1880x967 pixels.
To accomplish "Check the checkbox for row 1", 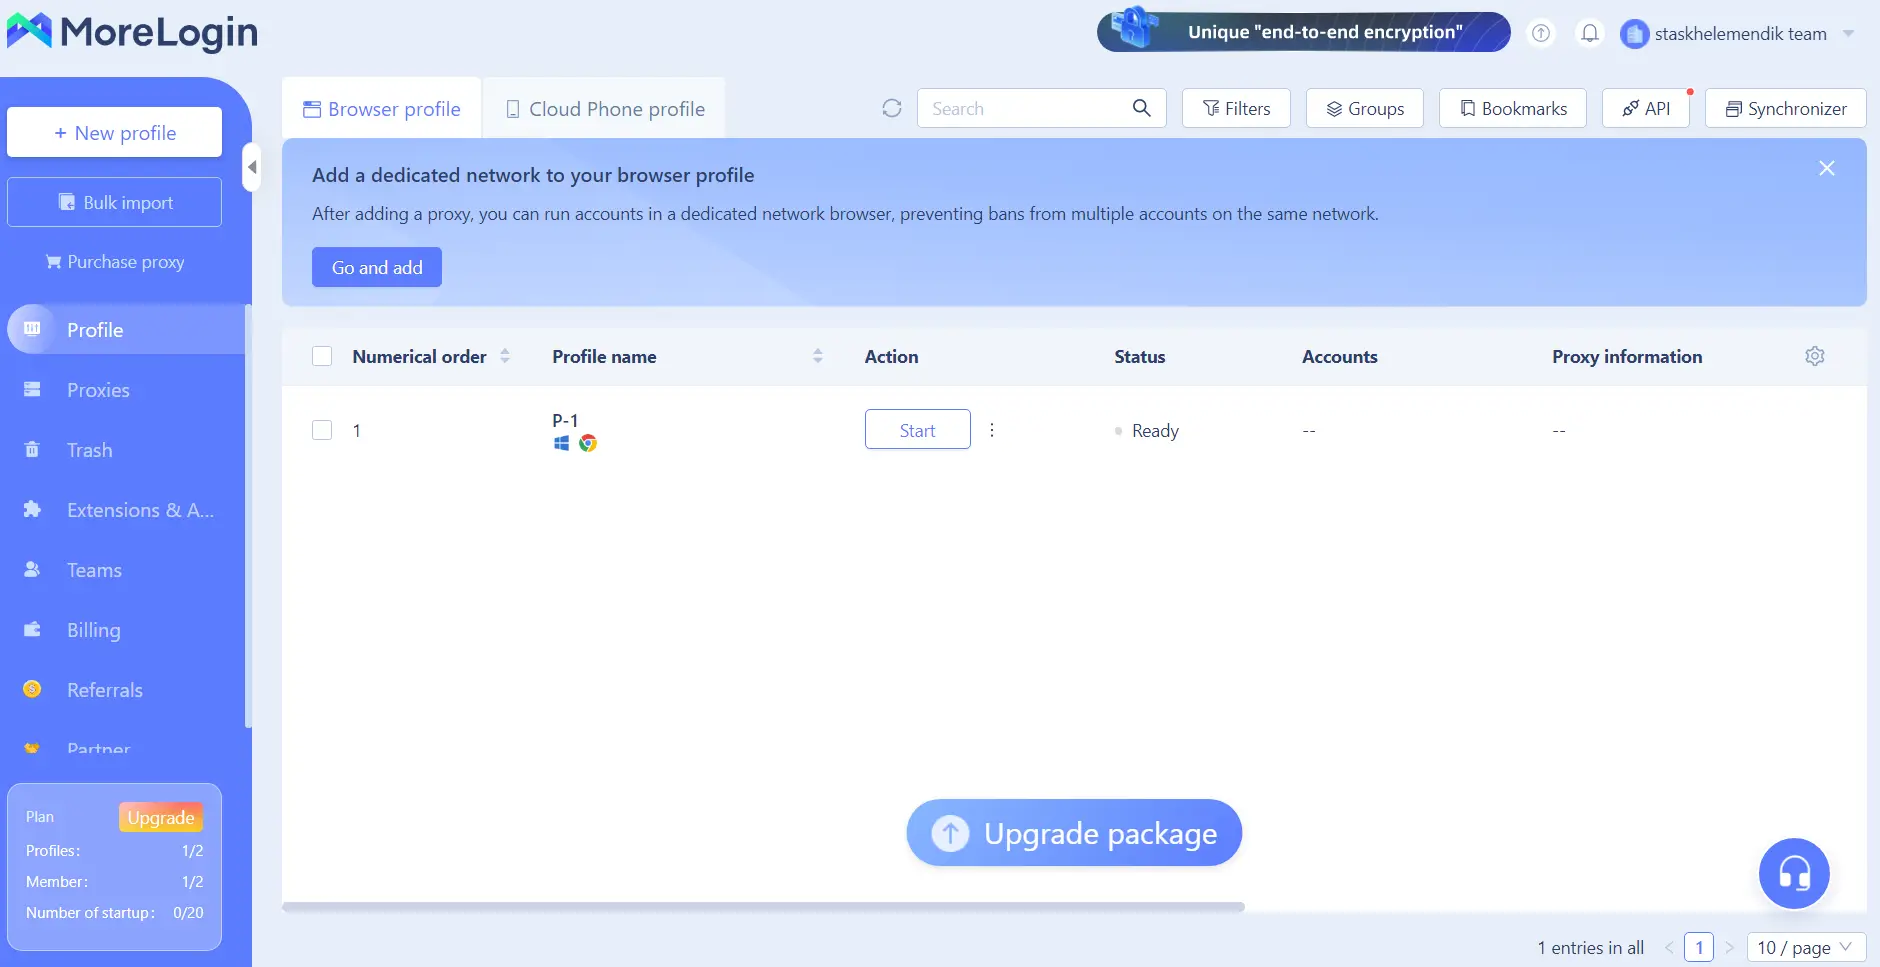I will (322, 430).
